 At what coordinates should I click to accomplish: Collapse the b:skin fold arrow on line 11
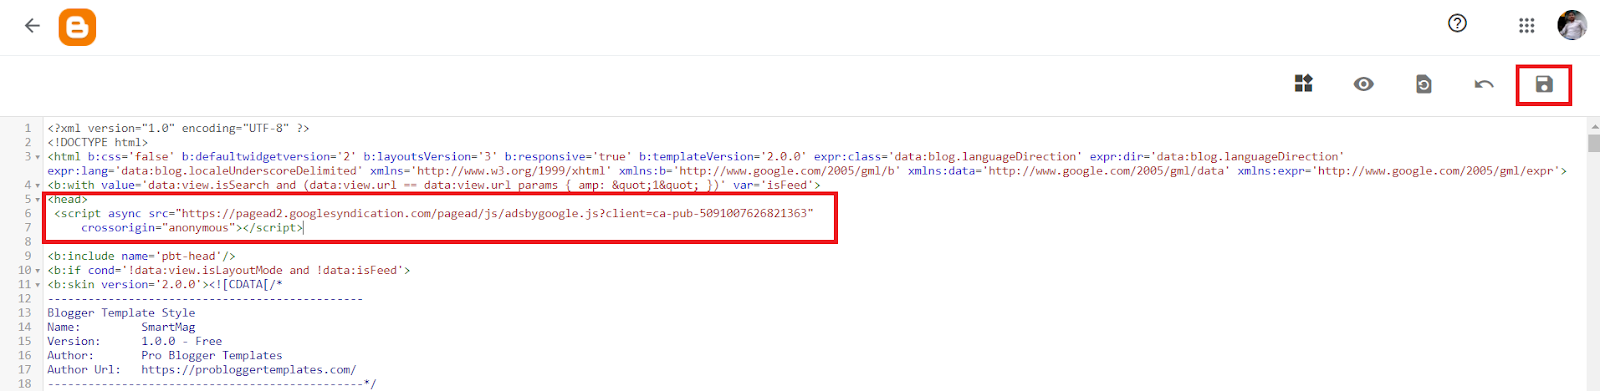38,285
